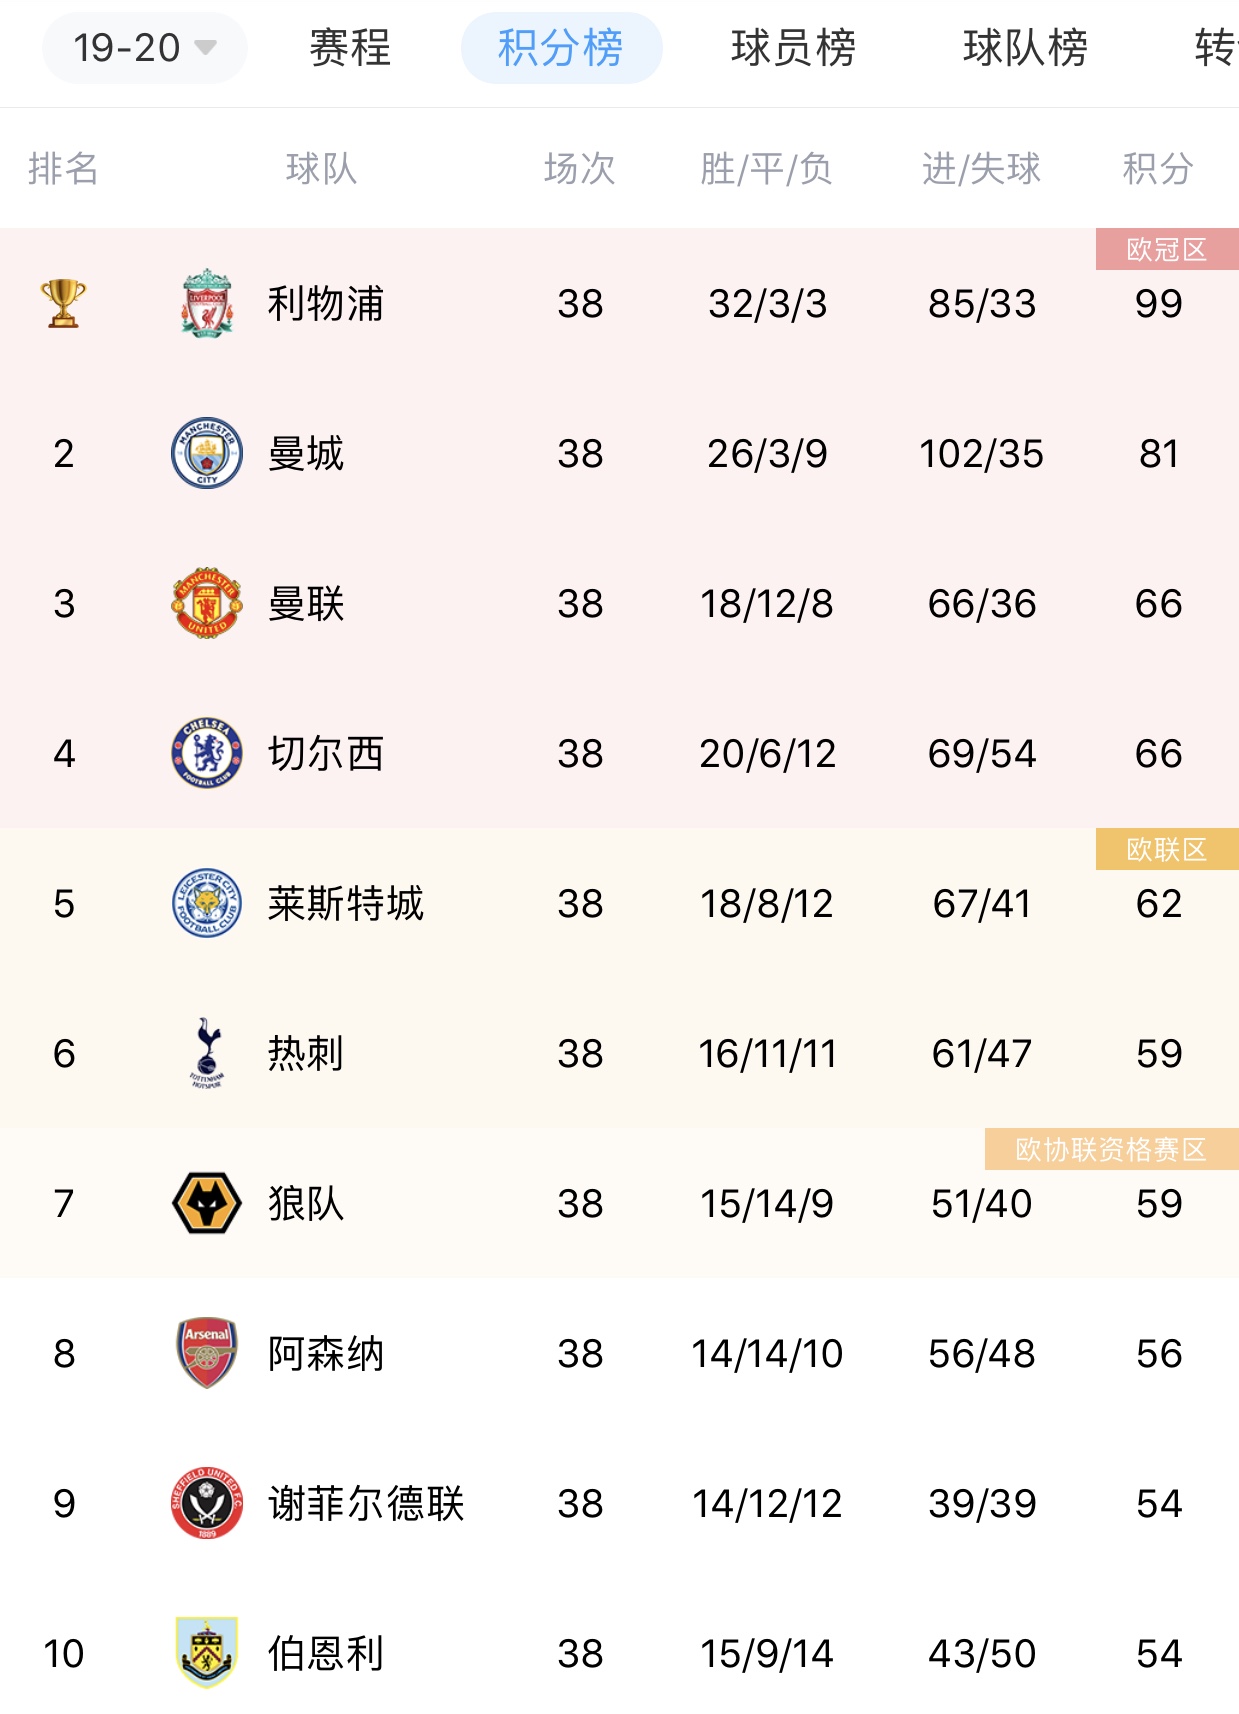Tap the Manchester City crest
The width and height of the screenshot is (1239, 1714).
[x=207, y=453]
